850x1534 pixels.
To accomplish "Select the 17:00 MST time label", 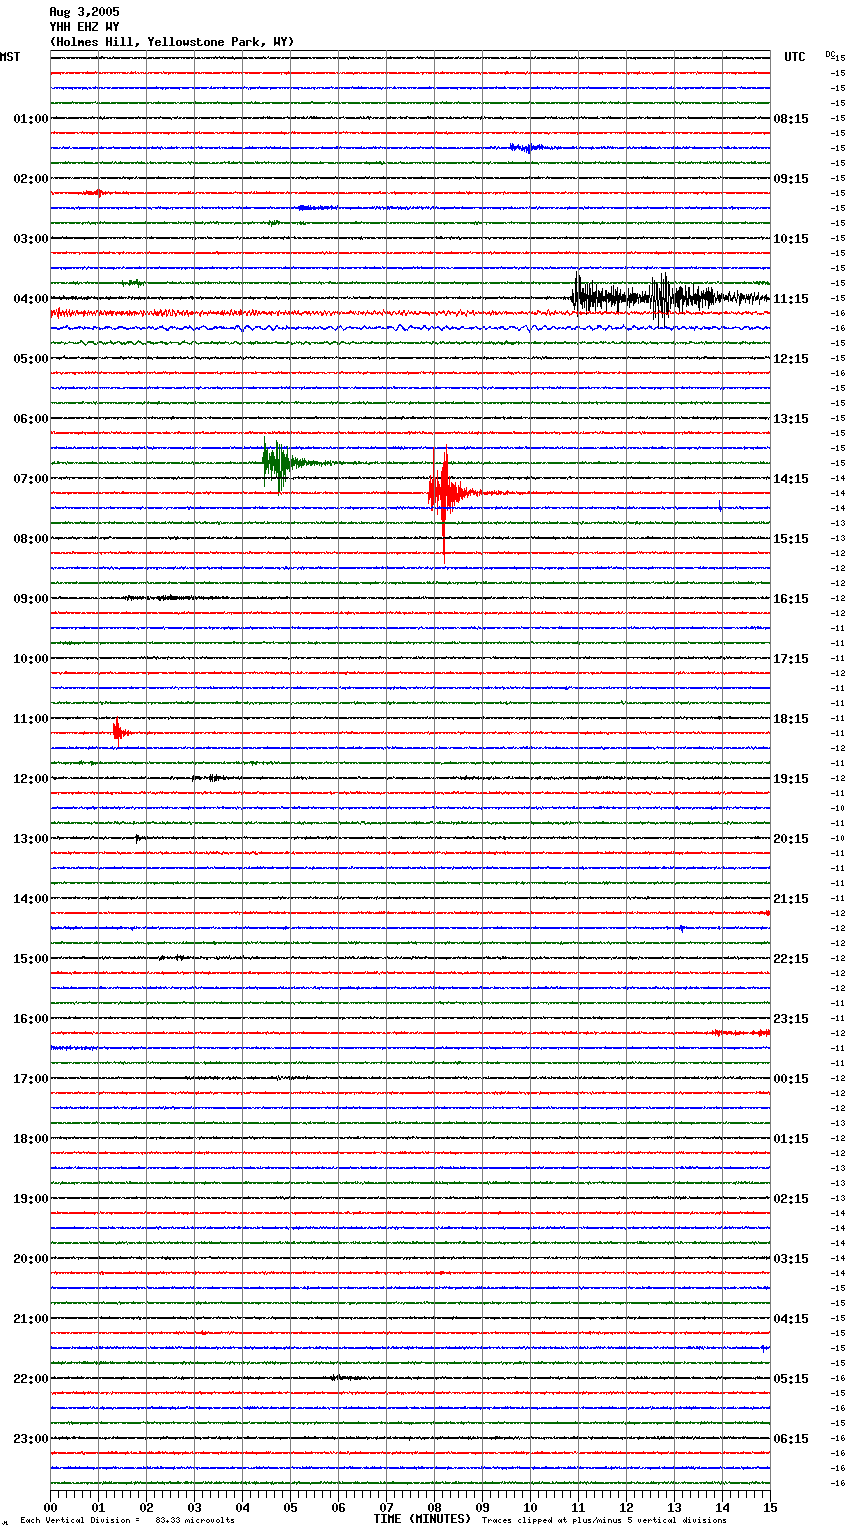I will click(31, 1079).
